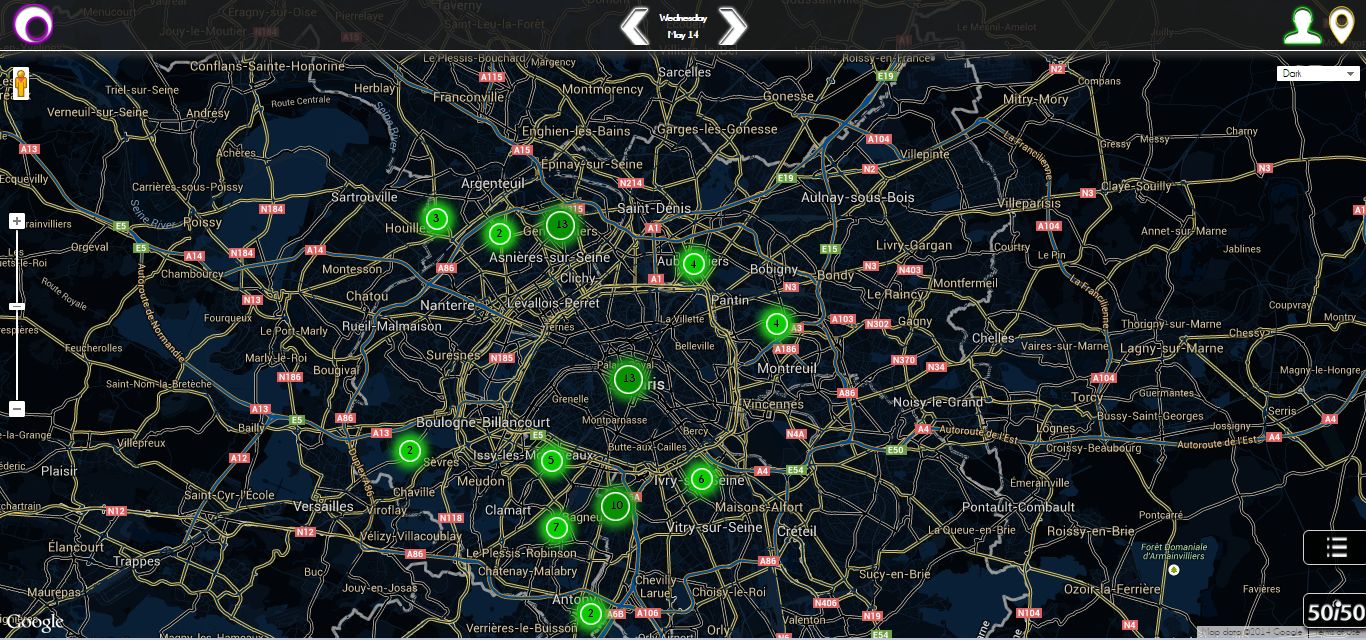Open the cluster of 13 over central Paris
This screenshot has width=1366, height=640.
(x=627, y=379)
